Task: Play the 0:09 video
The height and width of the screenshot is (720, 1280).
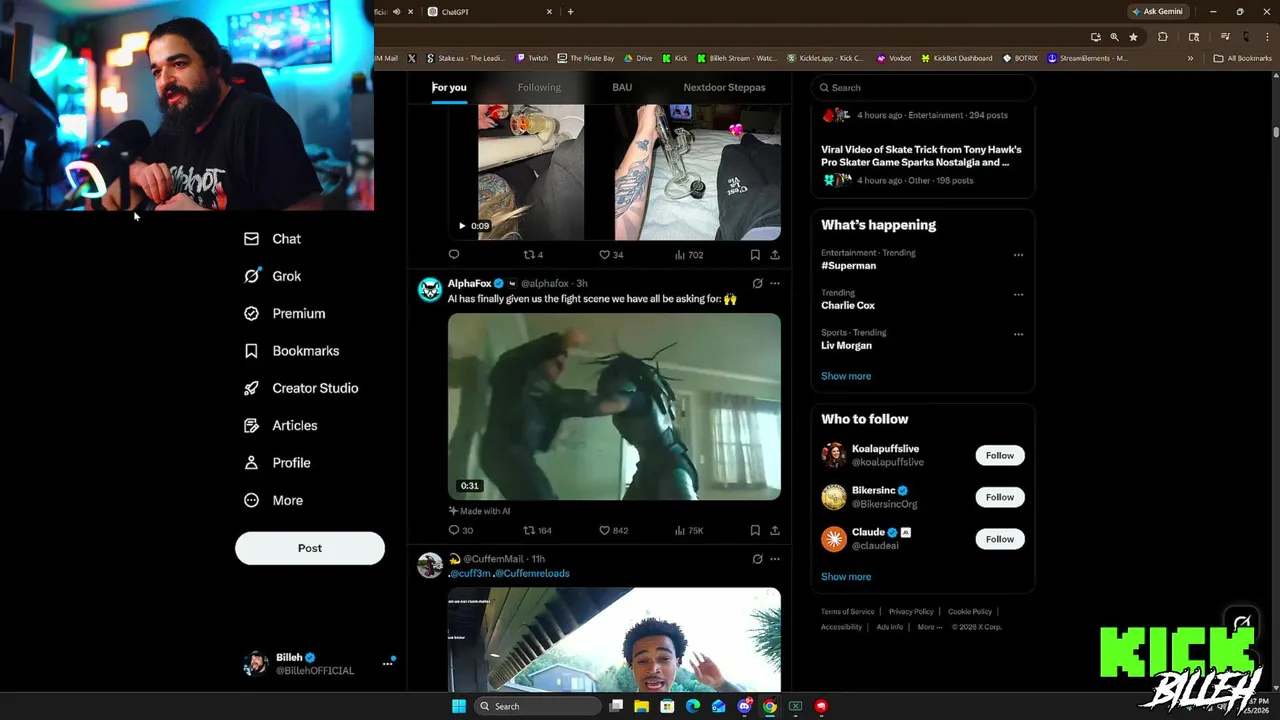Action: [462, 226]
